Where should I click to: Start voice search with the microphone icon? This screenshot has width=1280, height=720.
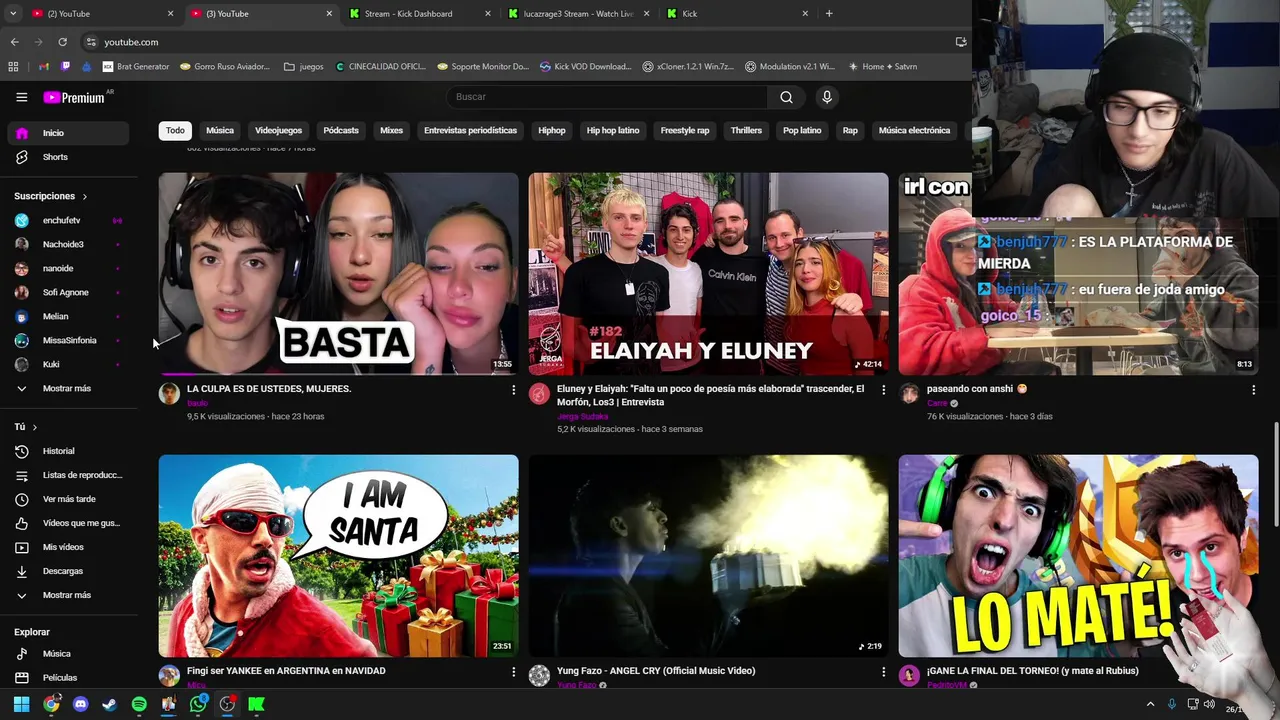click(x=826, y=97)
